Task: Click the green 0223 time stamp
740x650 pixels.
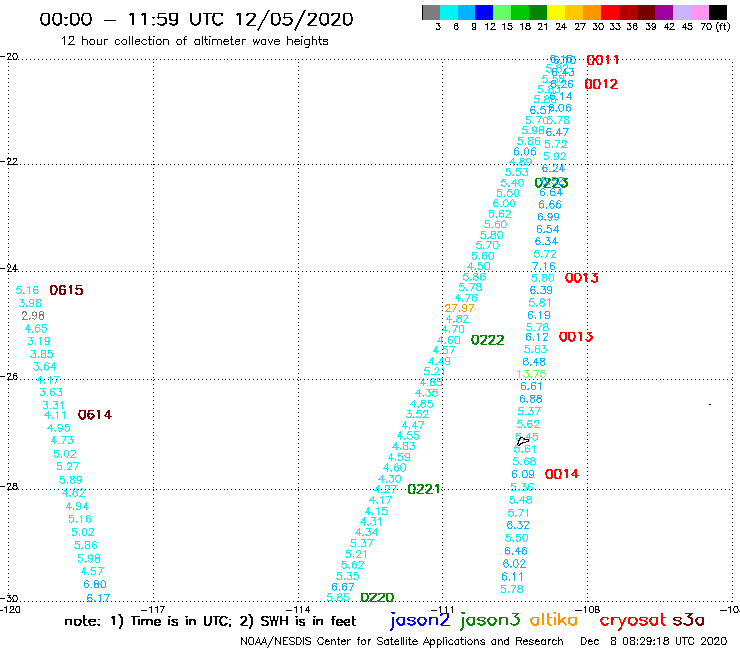Action: pyautogui.click(x=551, y=183)
